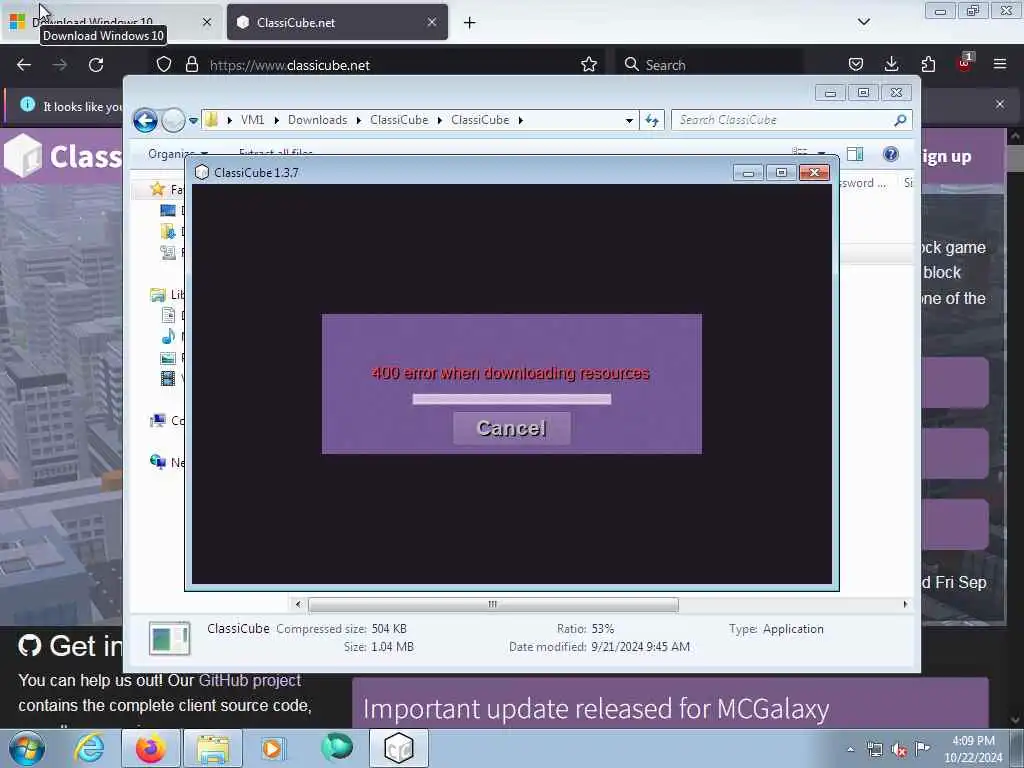Bookmark this page with the star
Screen dimensions: 1024x768
[588, 65]
